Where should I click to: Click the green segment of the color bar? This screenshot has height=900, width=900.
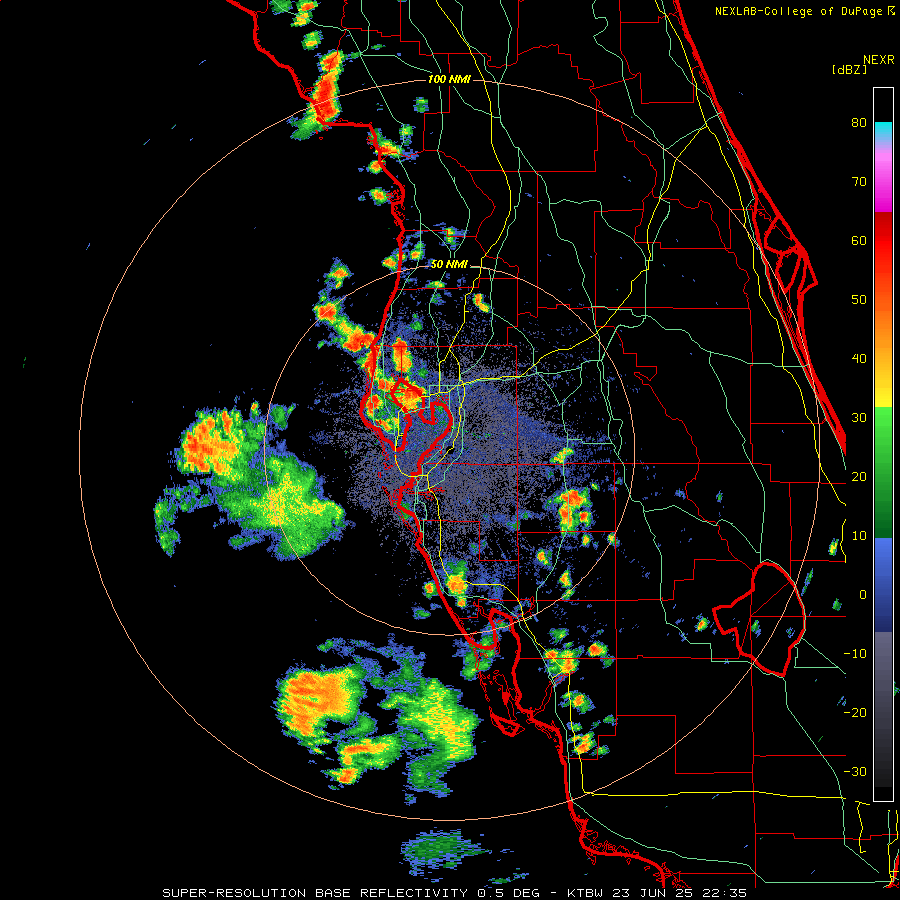pos(883,472)
